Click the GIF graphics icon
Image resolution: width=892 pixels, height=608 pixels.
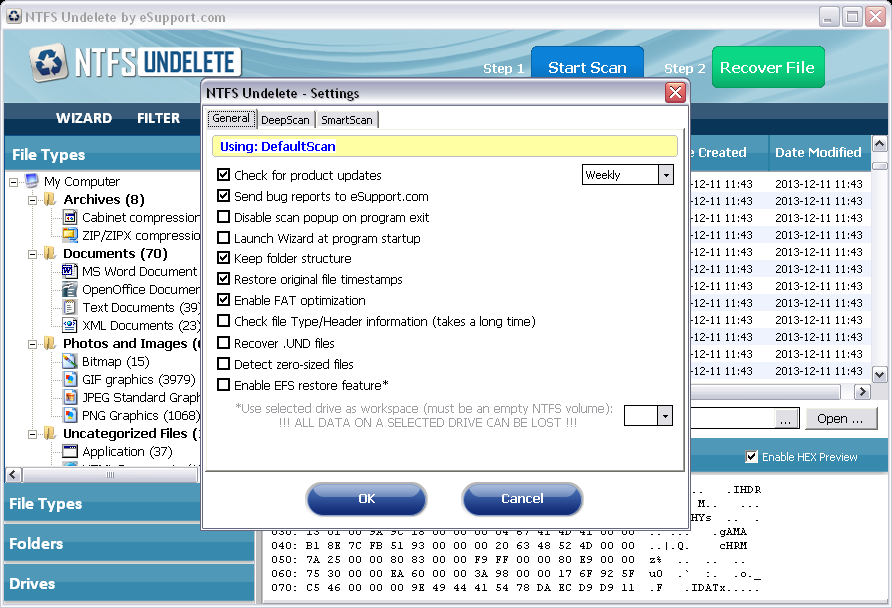coord(70,379)
